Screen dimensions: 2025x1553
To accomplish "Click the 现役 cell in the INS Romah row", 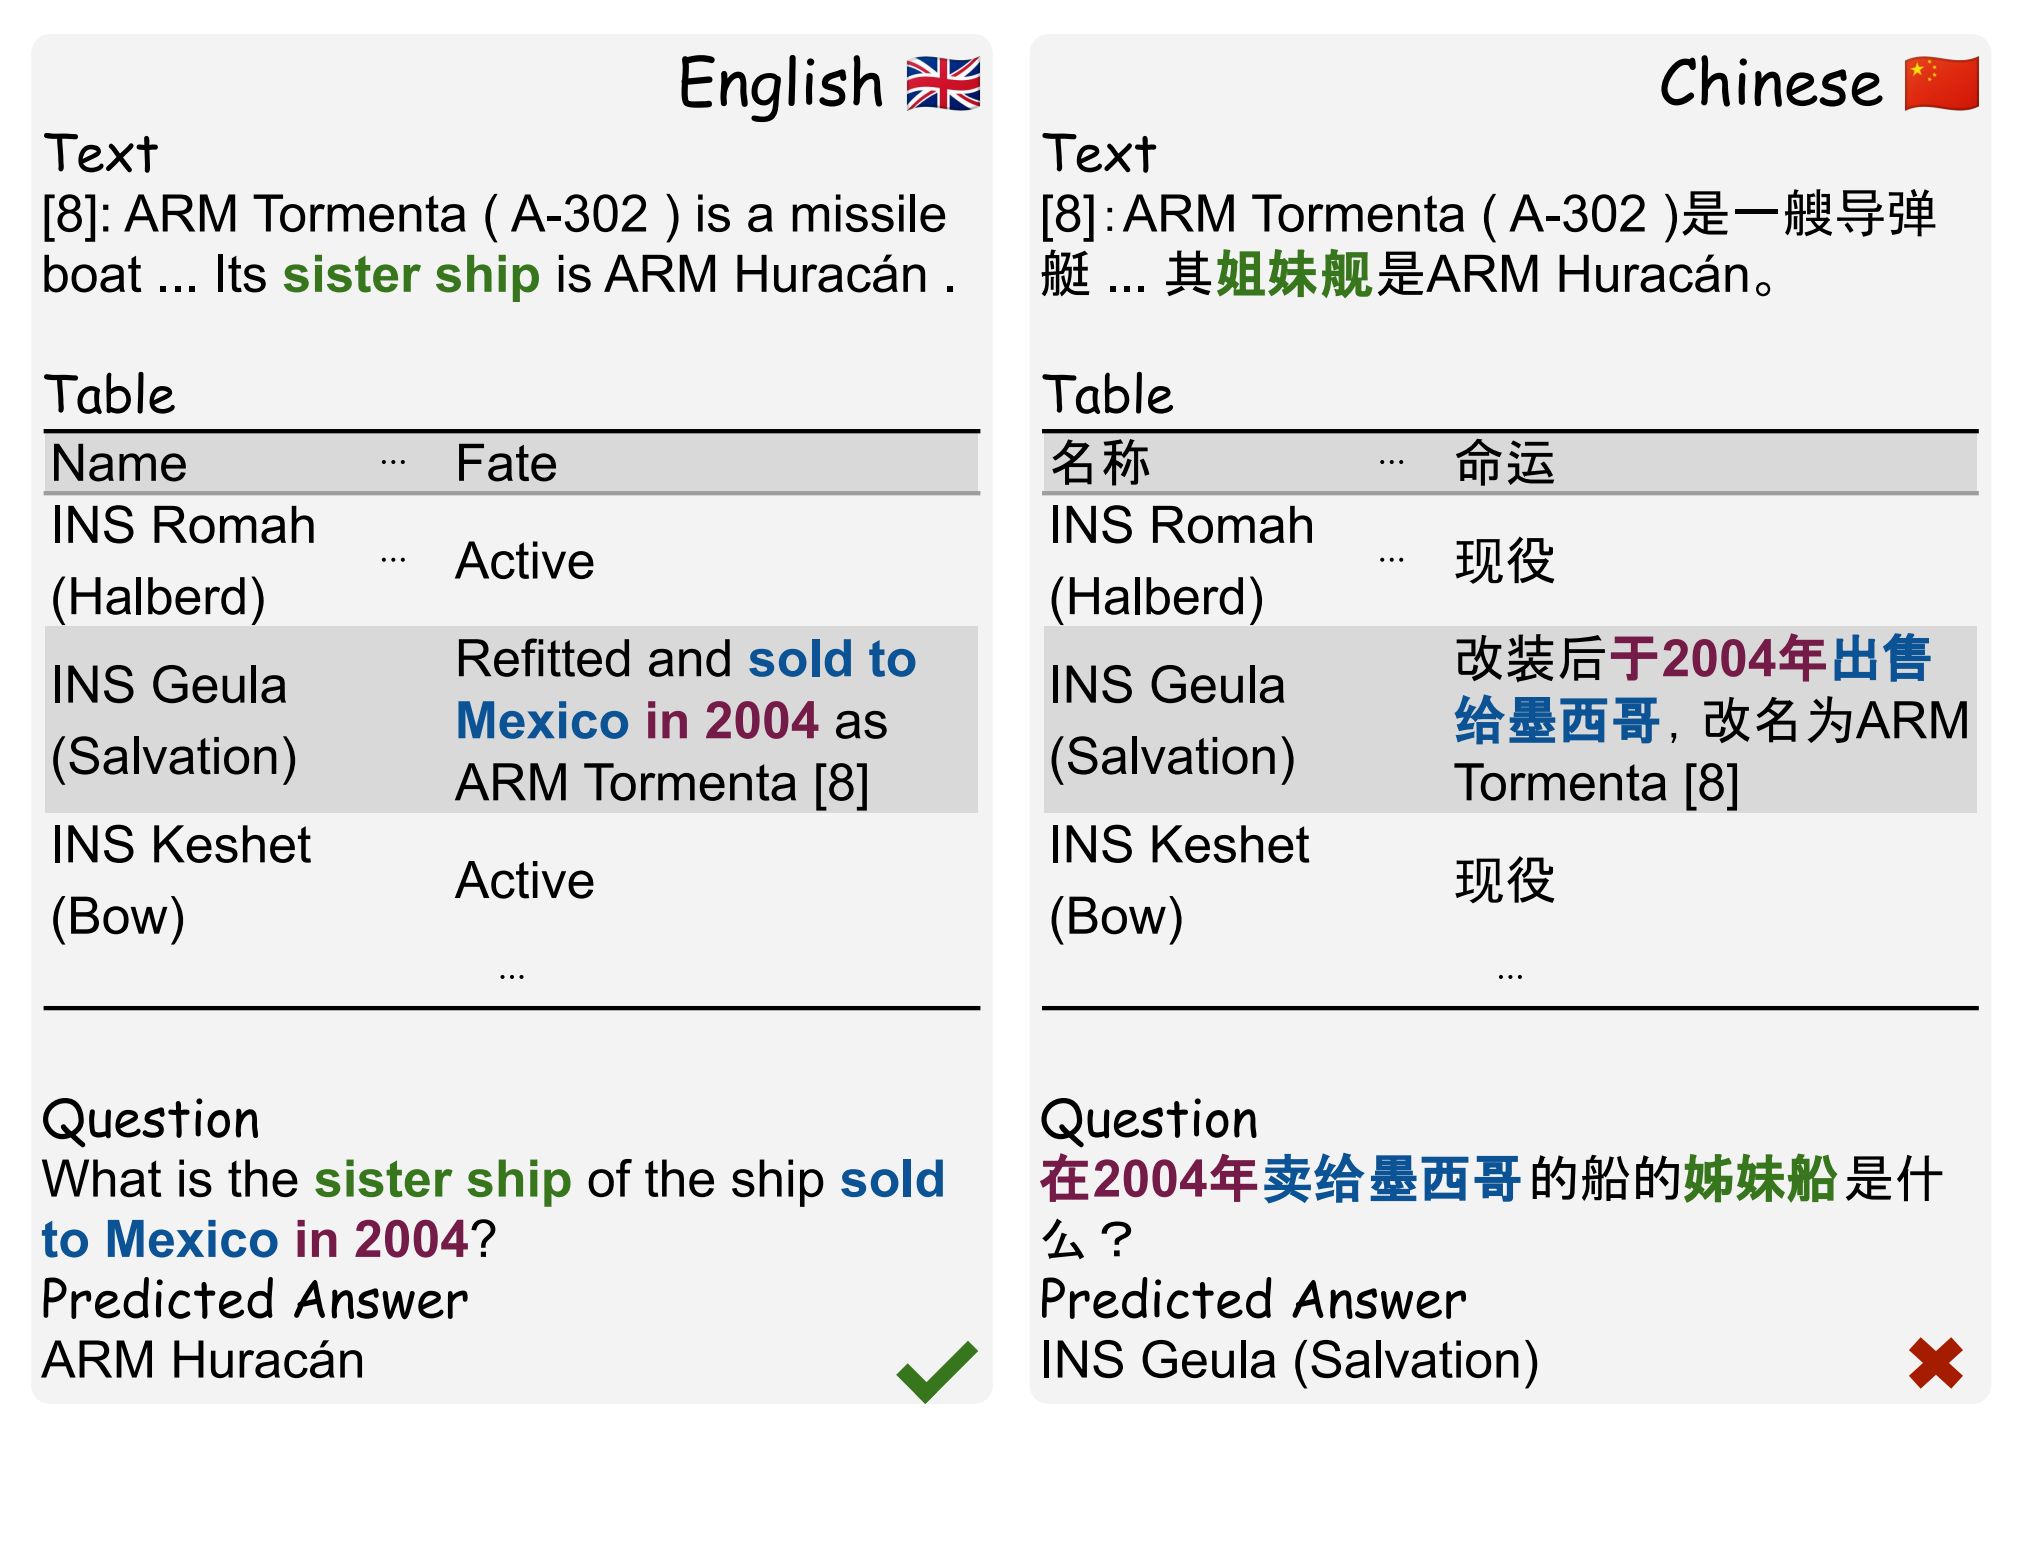I will pos(1504,561).
